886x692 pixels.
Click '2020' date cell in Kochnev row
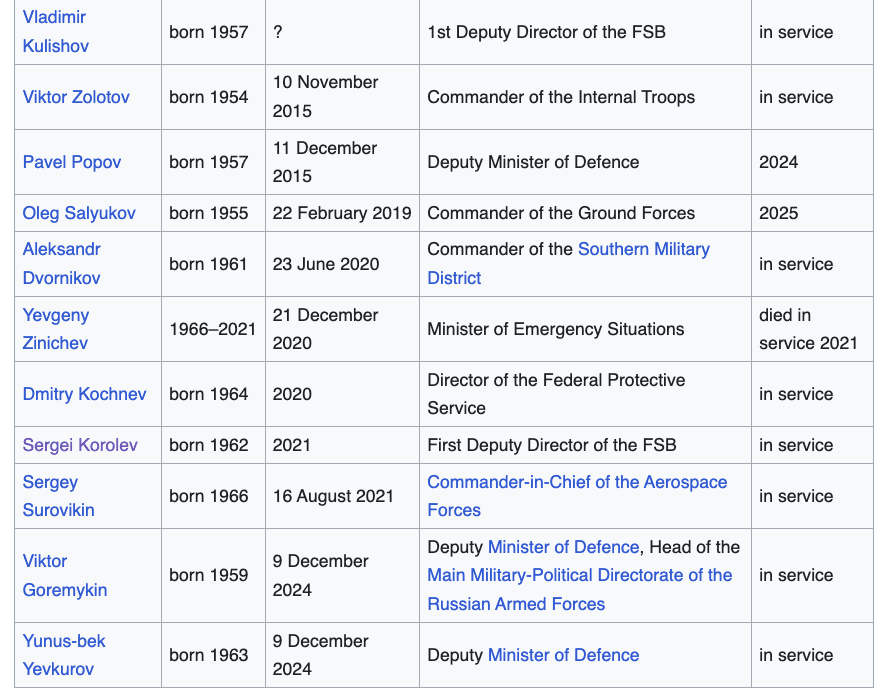coord(342,394)
